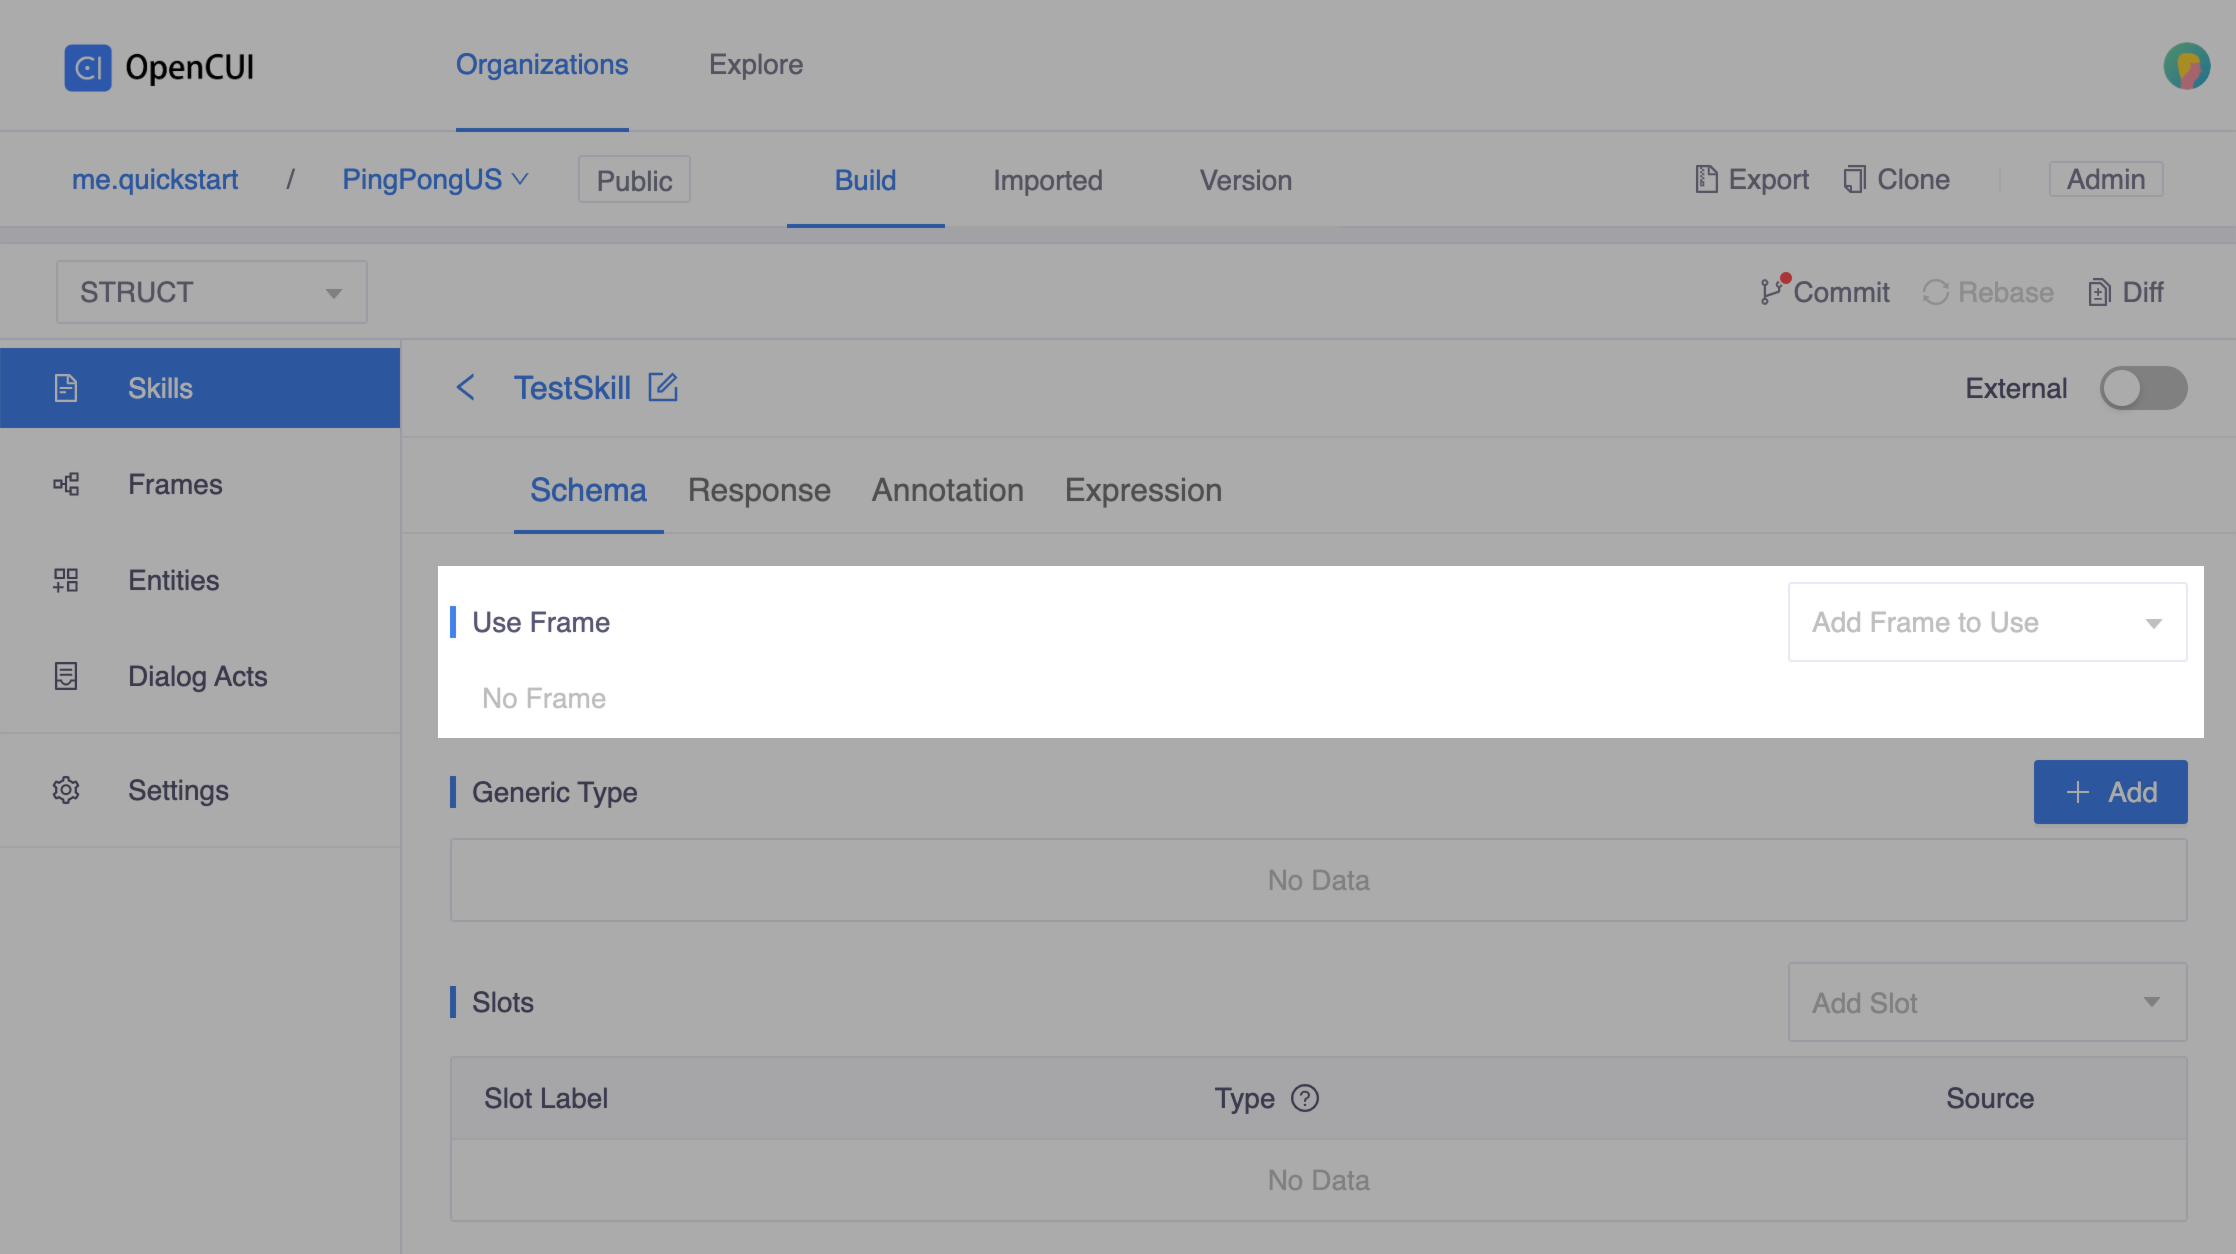Click the Commit branch icon
2236x1254 pixels.
1771,291
